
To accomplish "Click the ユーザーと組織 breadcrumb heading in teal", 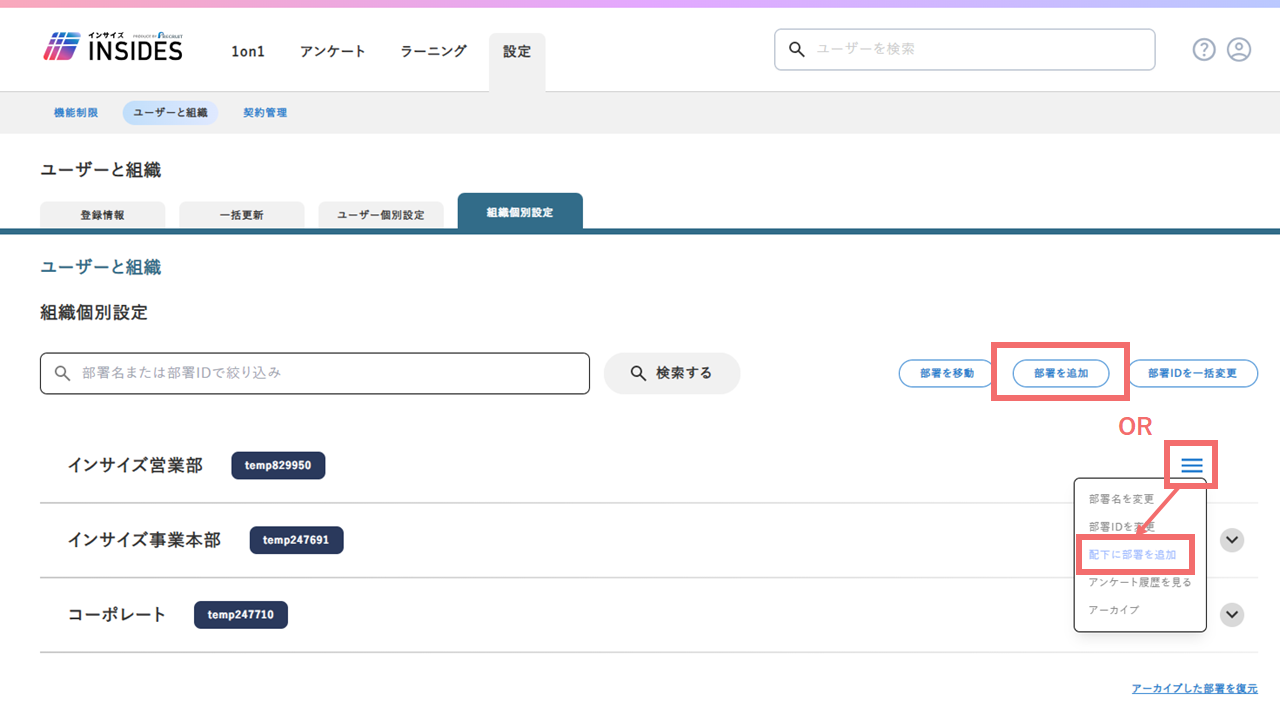I will 100,267.
